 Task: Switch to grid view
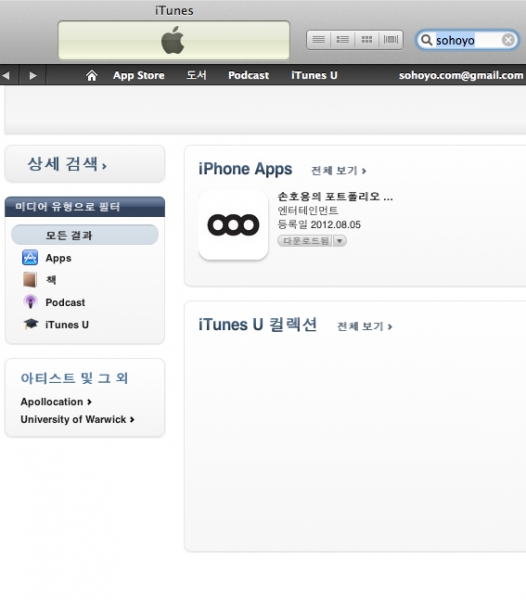pyautogui.click(x=366, y=39)
